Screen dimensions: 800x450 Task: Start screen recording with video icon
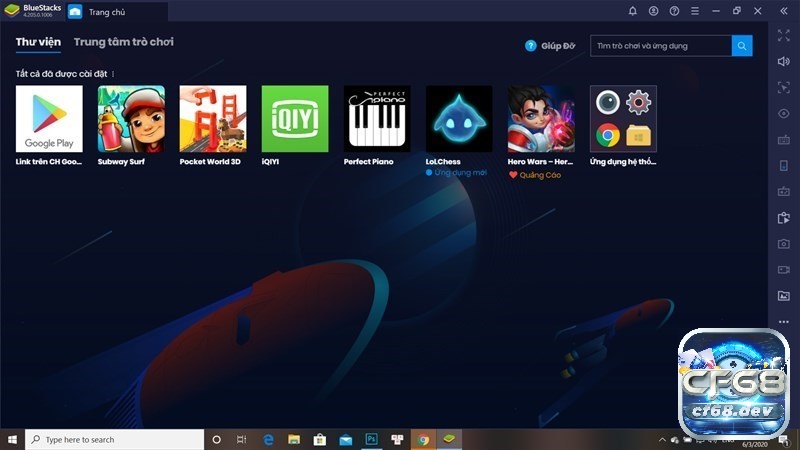[x=784, y=269]
